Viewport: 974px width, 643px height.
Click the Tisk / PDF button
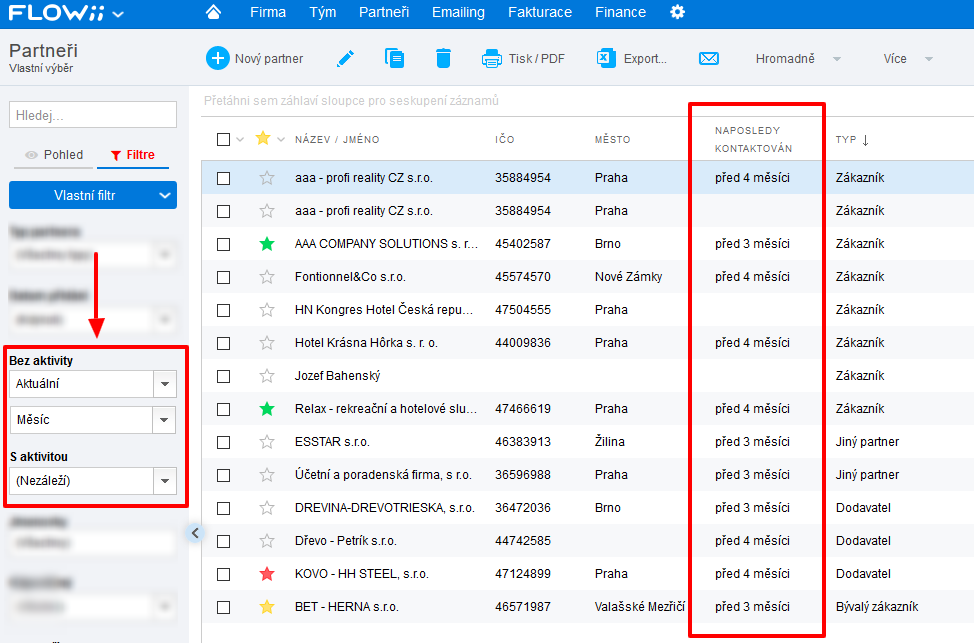tap(523, 58)
